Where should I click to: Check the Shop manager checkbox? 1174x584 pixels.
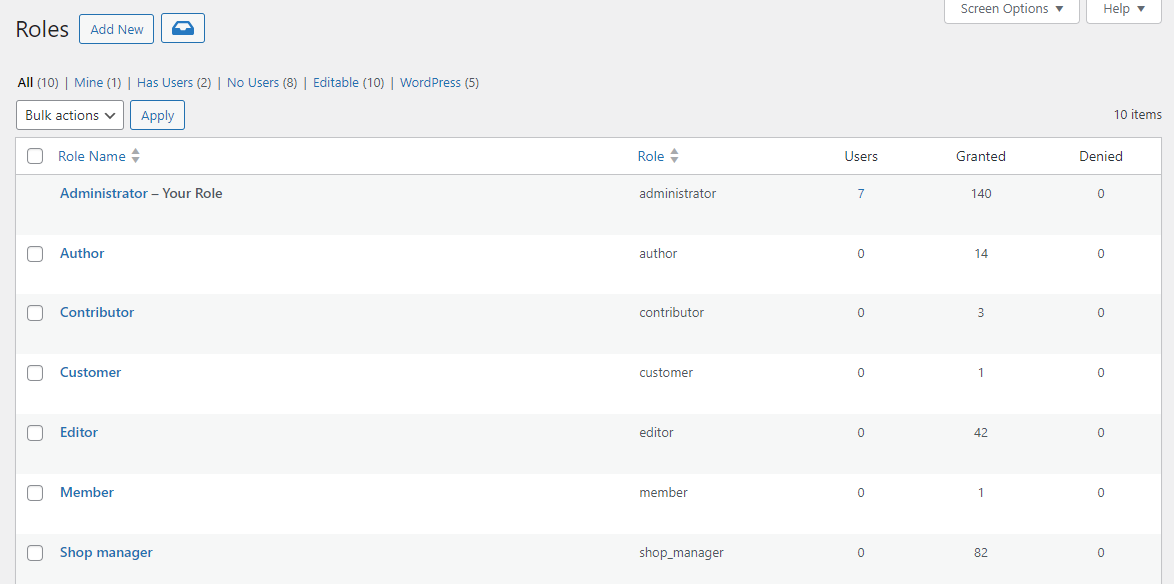click(35, 553)
